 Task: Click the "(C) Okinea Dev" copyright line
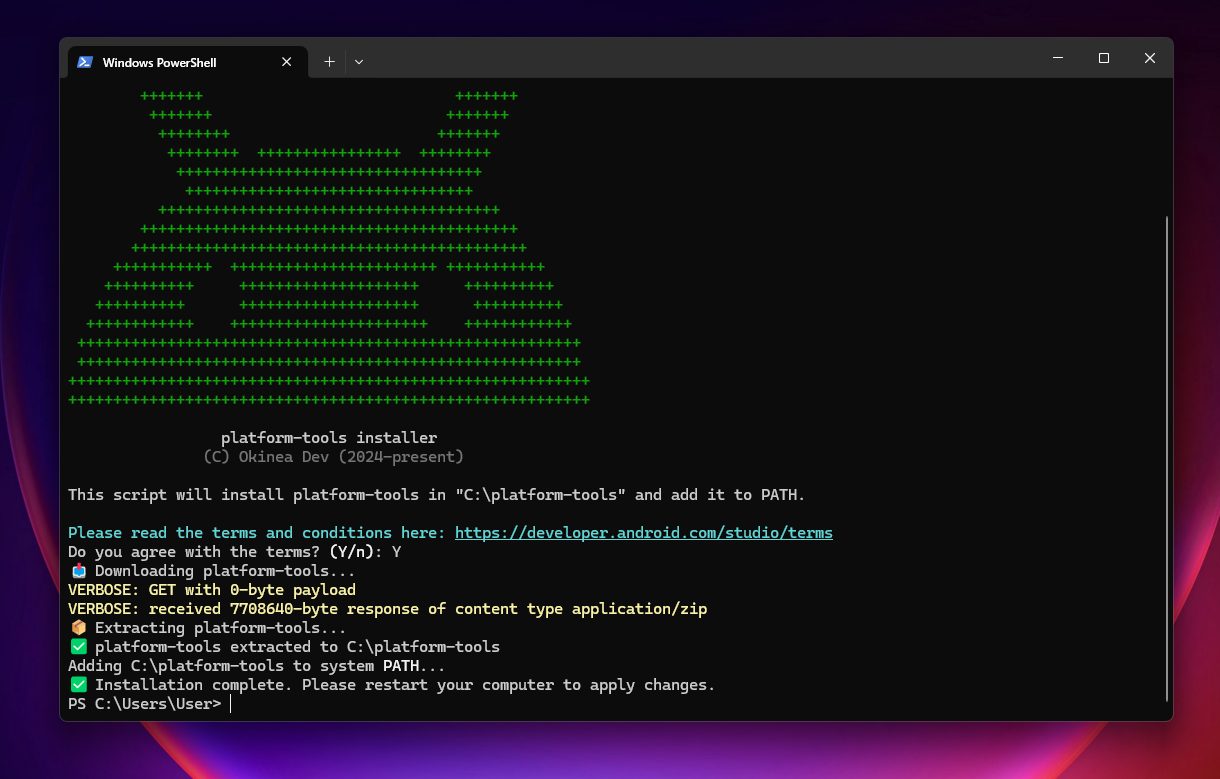pyautogui.click(x=333, y=457)
